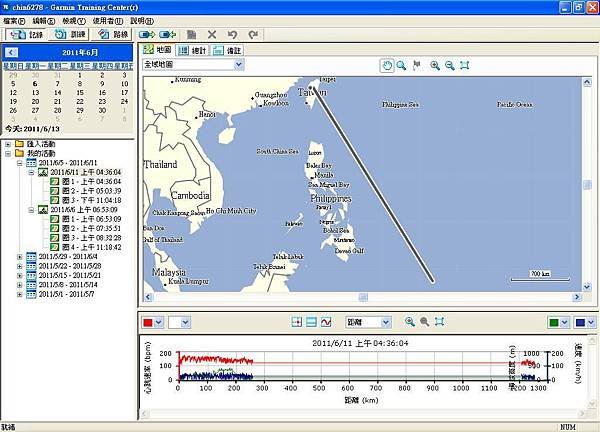Click the chart zoom-out icon
Screen dimensions: 600x432
tap(424, 322)
